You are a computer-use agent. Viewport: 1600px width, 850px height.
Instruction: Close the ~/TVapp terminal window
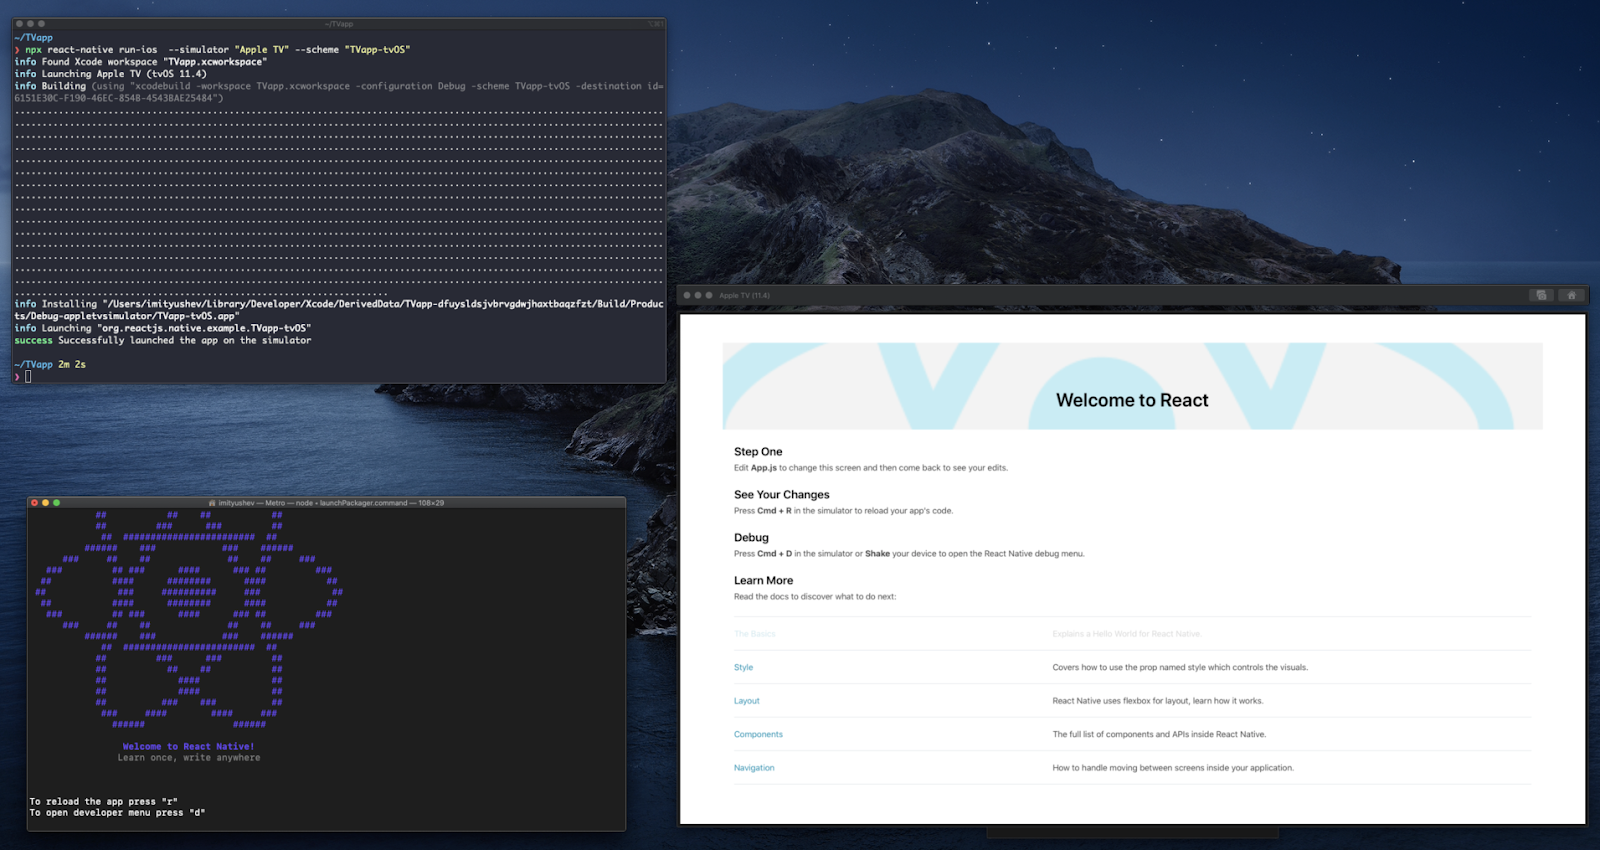(19, 23)
